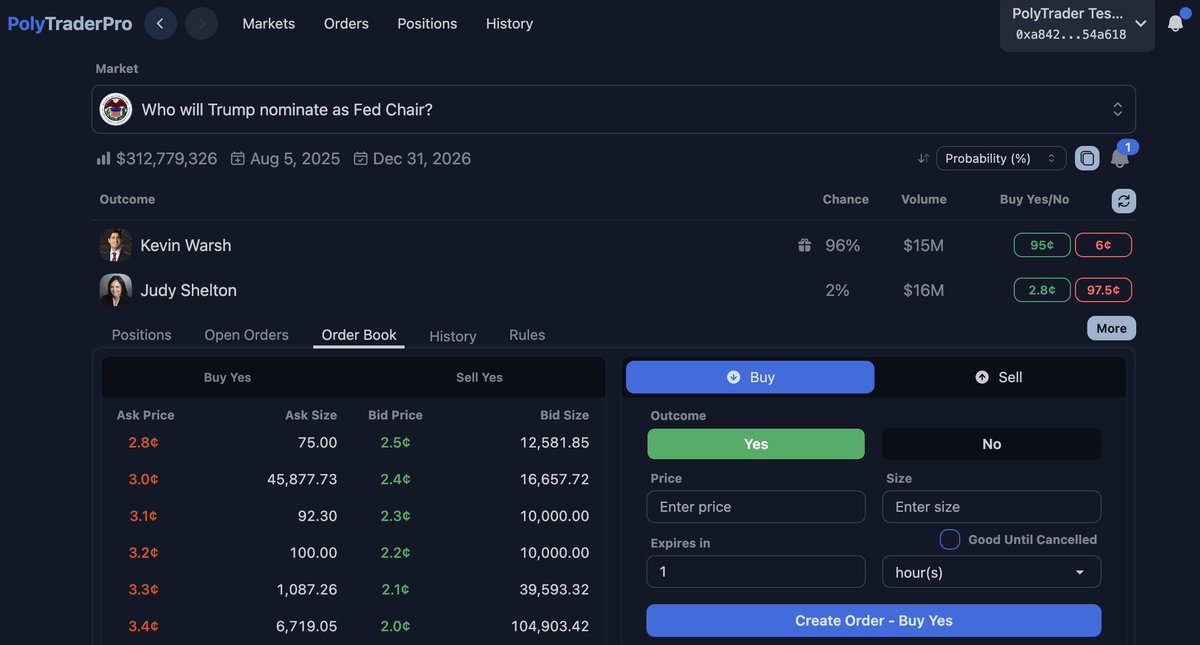Open the Probability (%) dropdown

pos(1001,158)
